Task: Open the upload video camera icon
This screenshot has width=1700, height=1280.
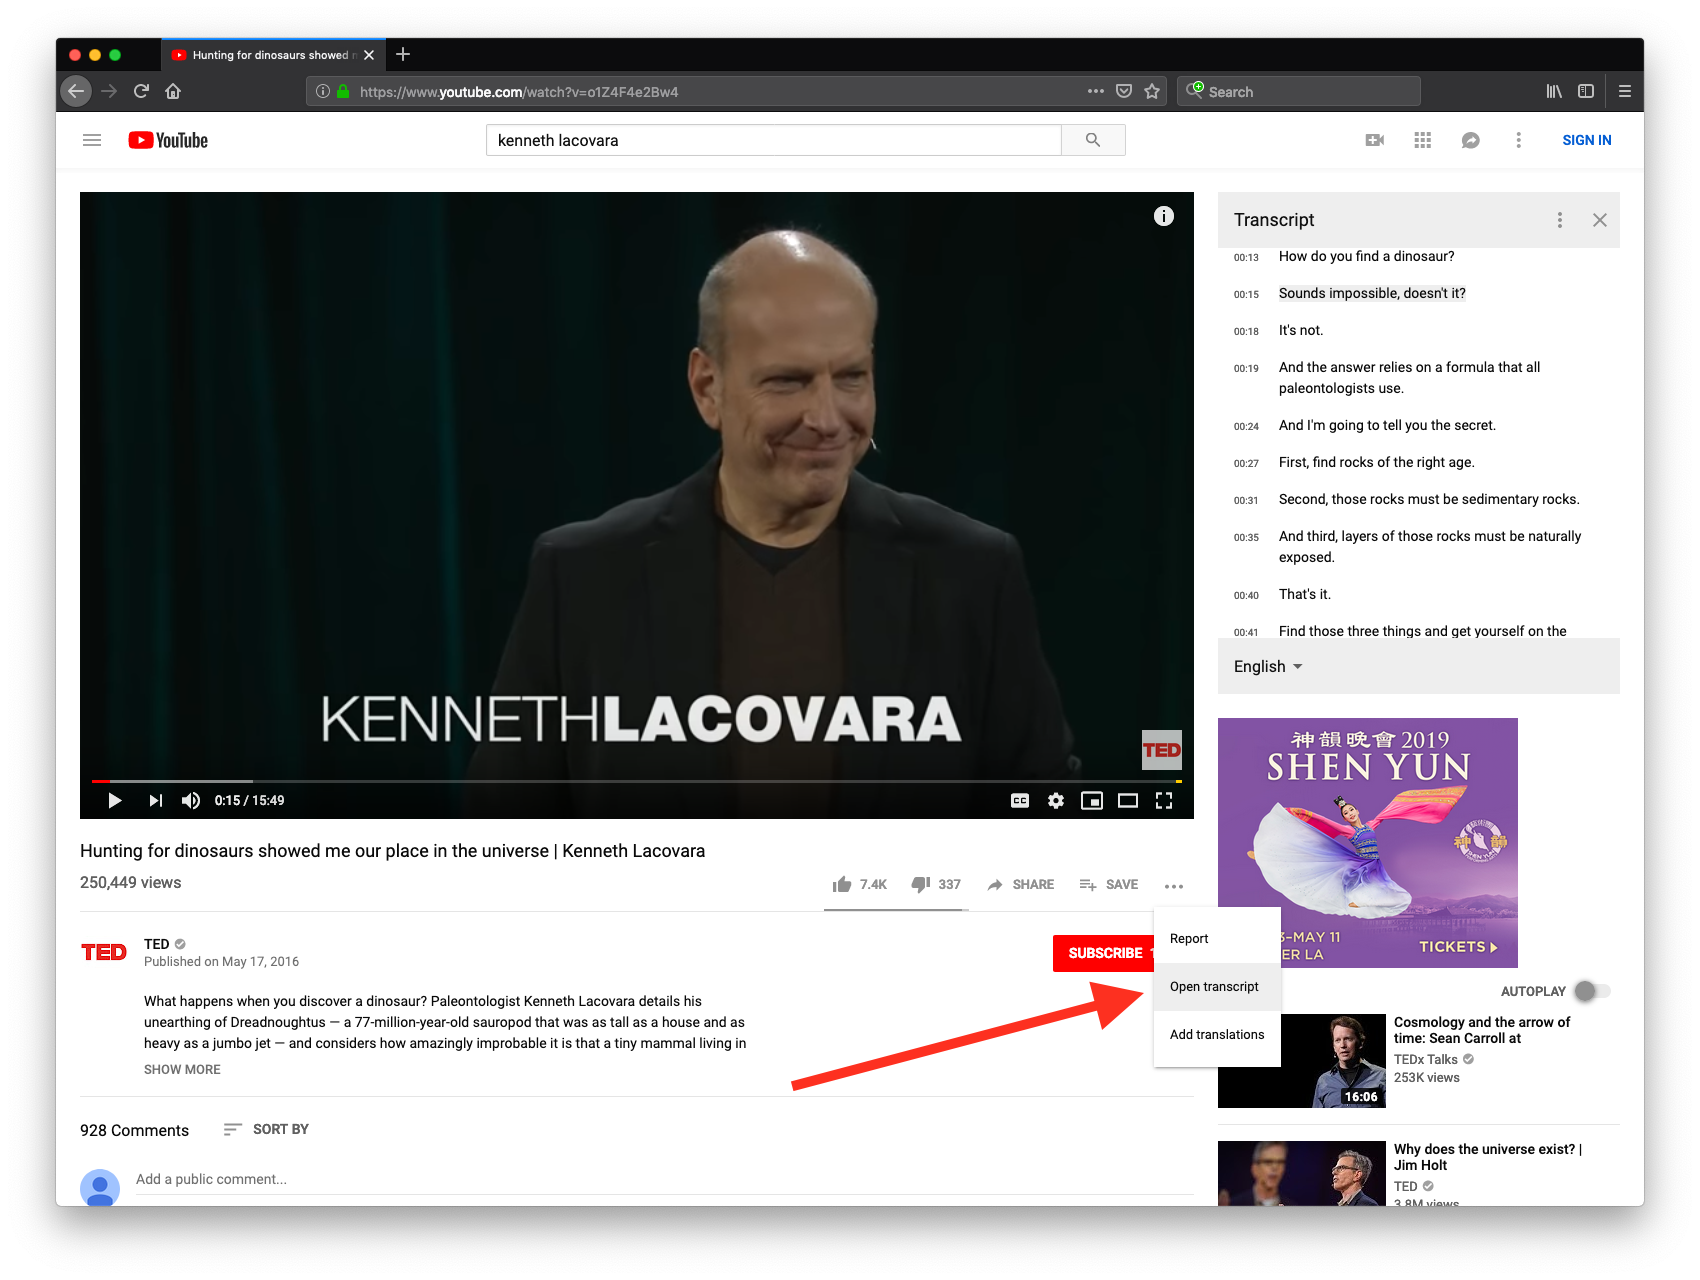Action: coord(1375,140)
